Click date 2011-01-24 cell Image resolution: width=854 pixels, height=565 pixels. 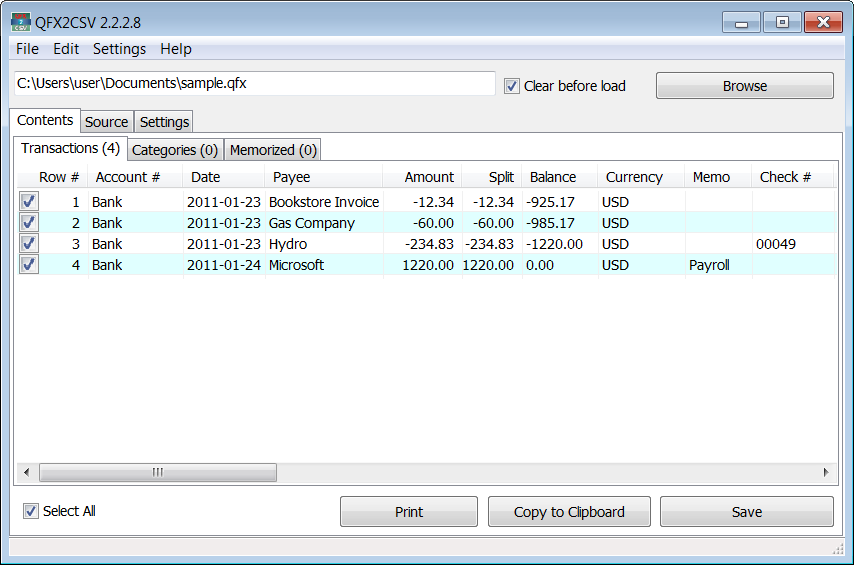click(224, 265)
